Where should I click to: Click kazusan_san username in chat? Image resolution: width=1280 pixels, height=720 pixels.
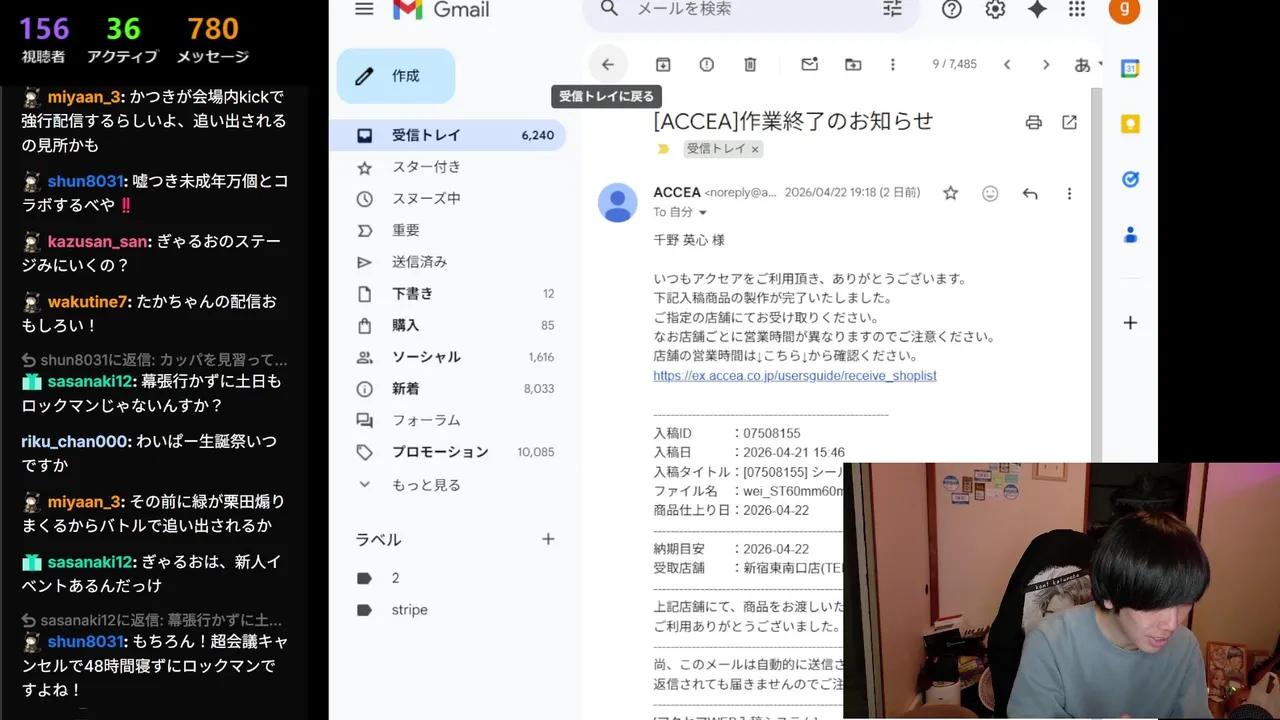tap(98, 241)
